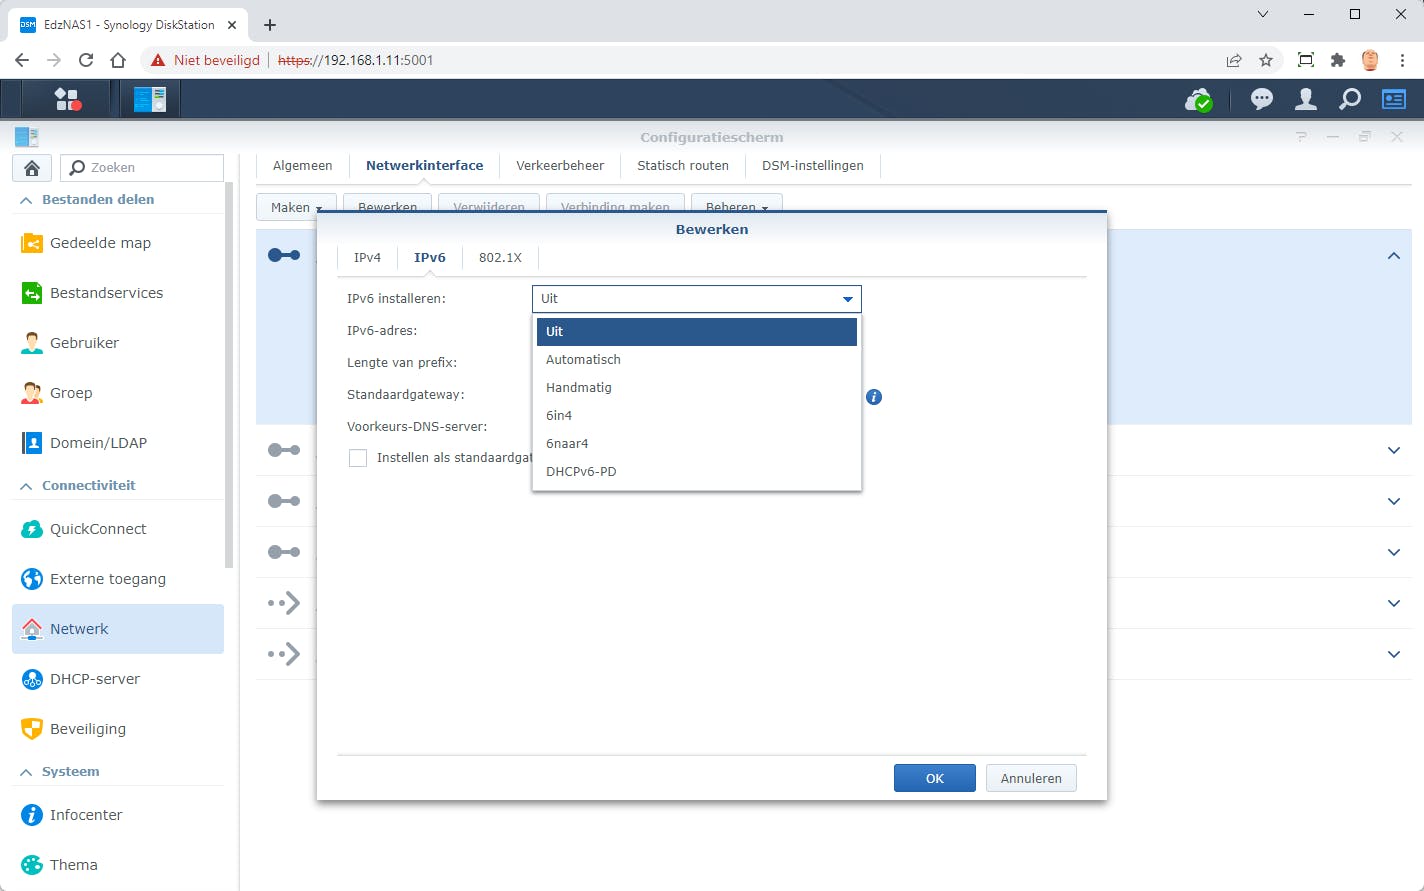Open the Maken dropdown button
Screen dimensions: 1424x891
tap(296, 206)
